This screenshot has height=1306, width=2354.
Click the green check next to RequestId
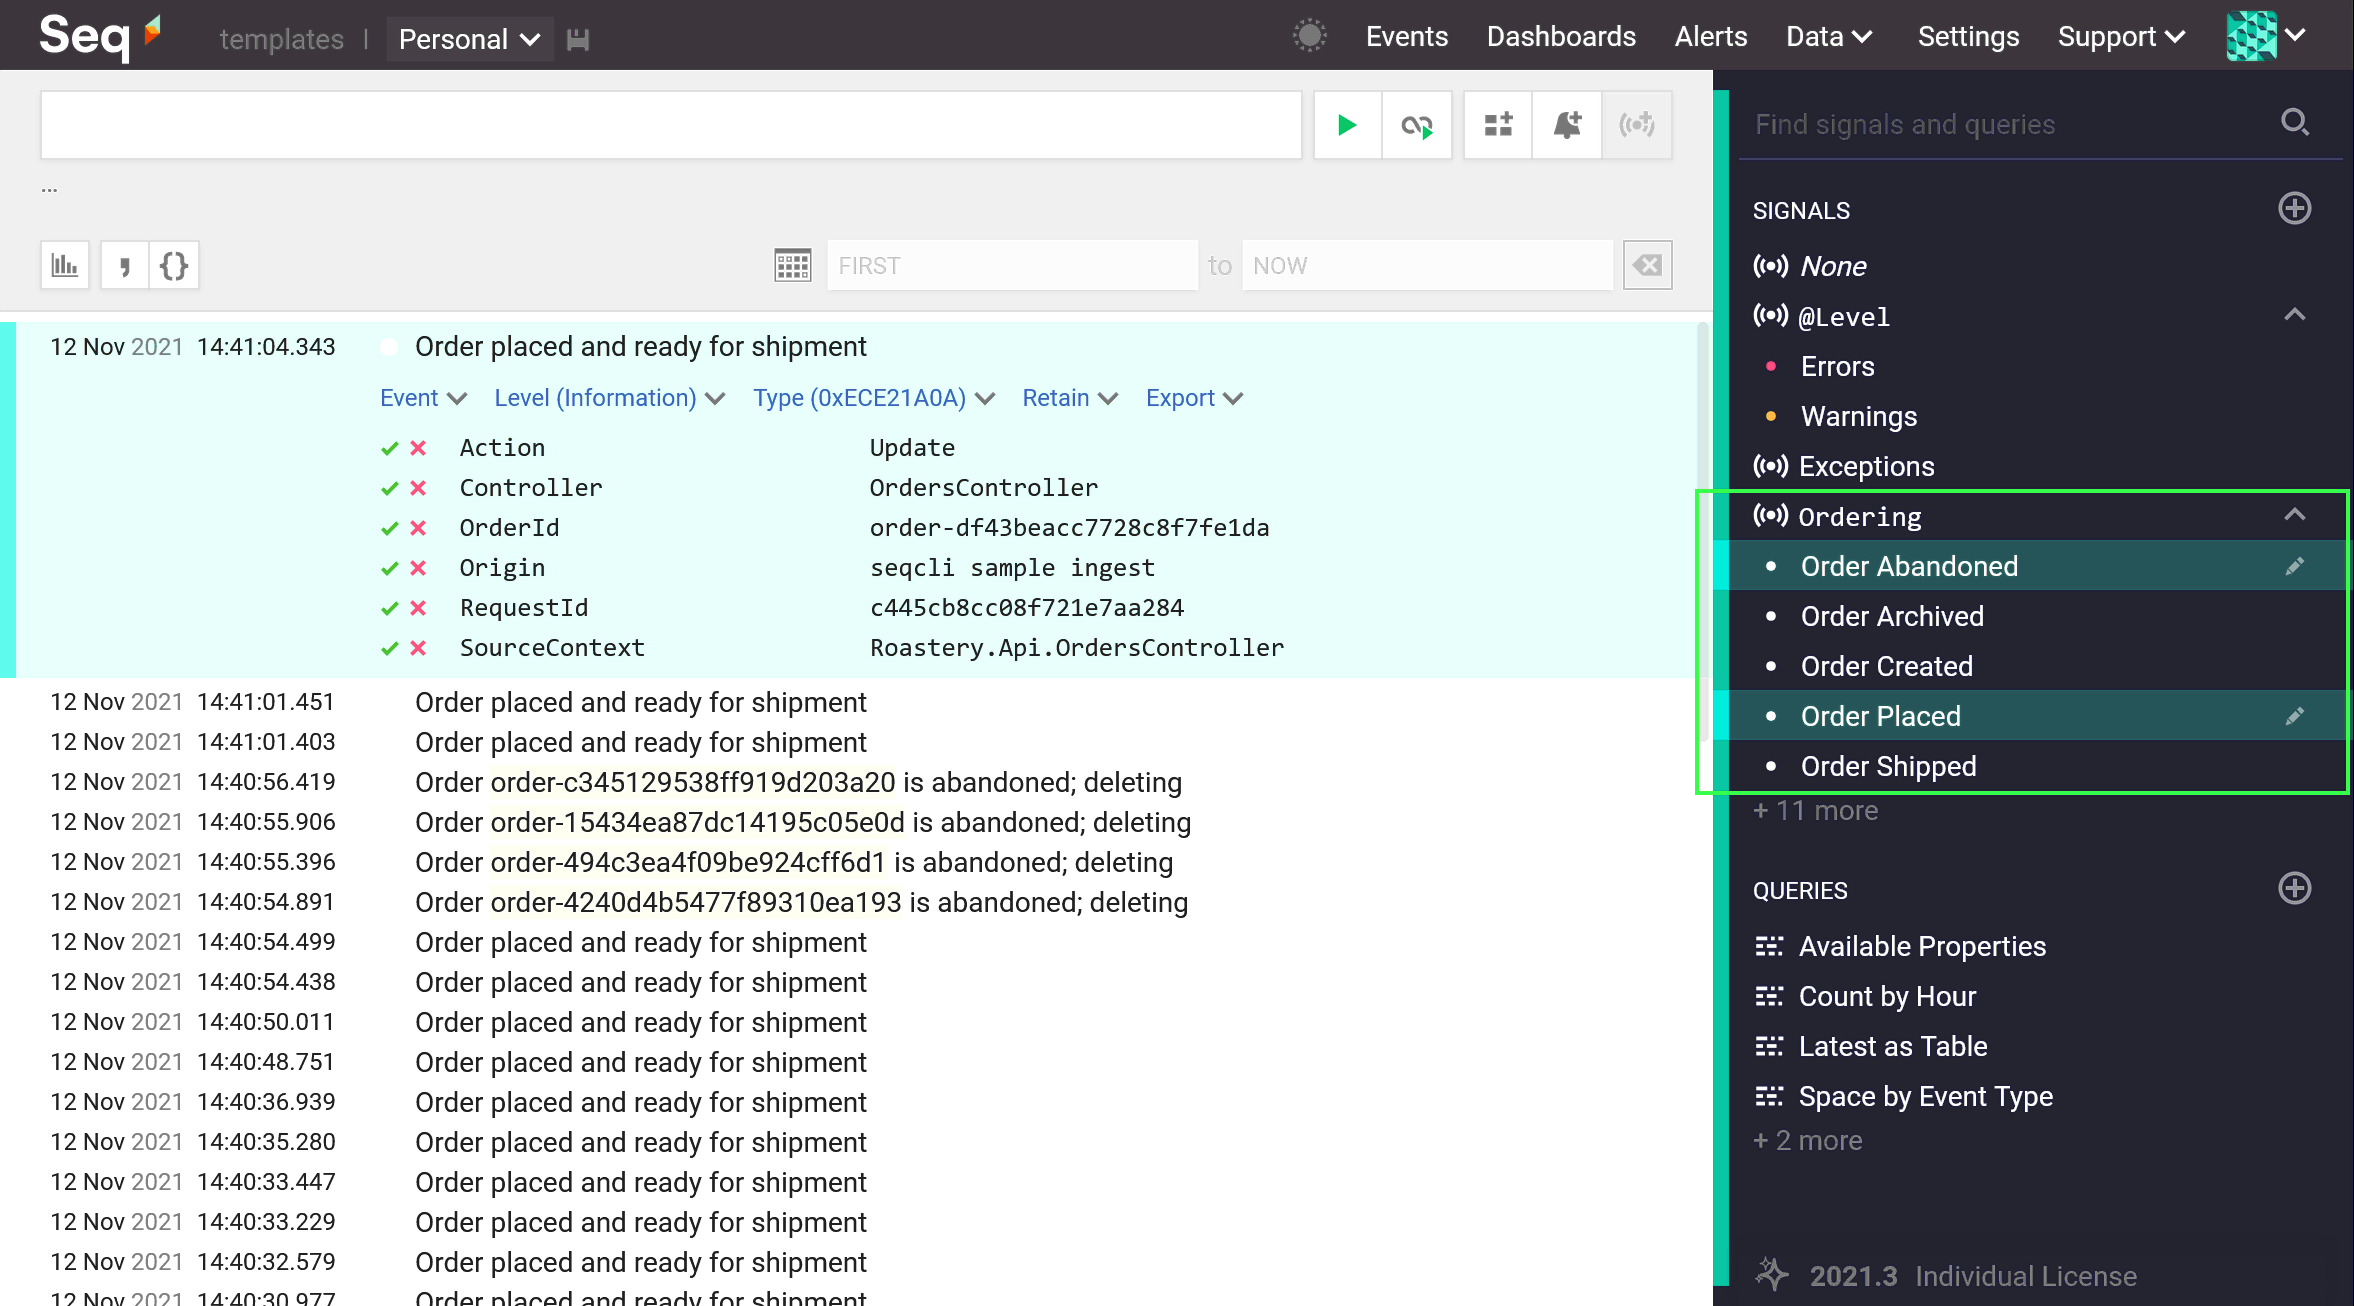tap(389, 608)
